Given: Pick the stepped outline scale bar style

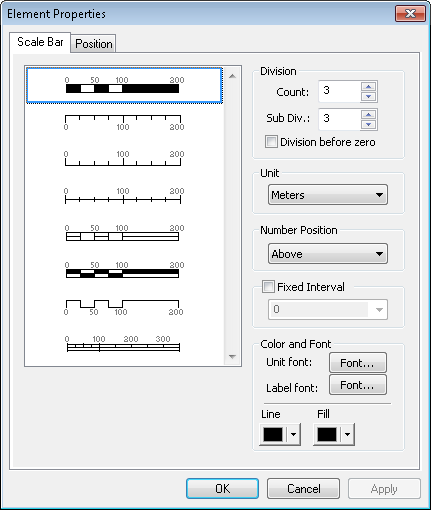Looking at the screenshot, I should click(123, 307).
